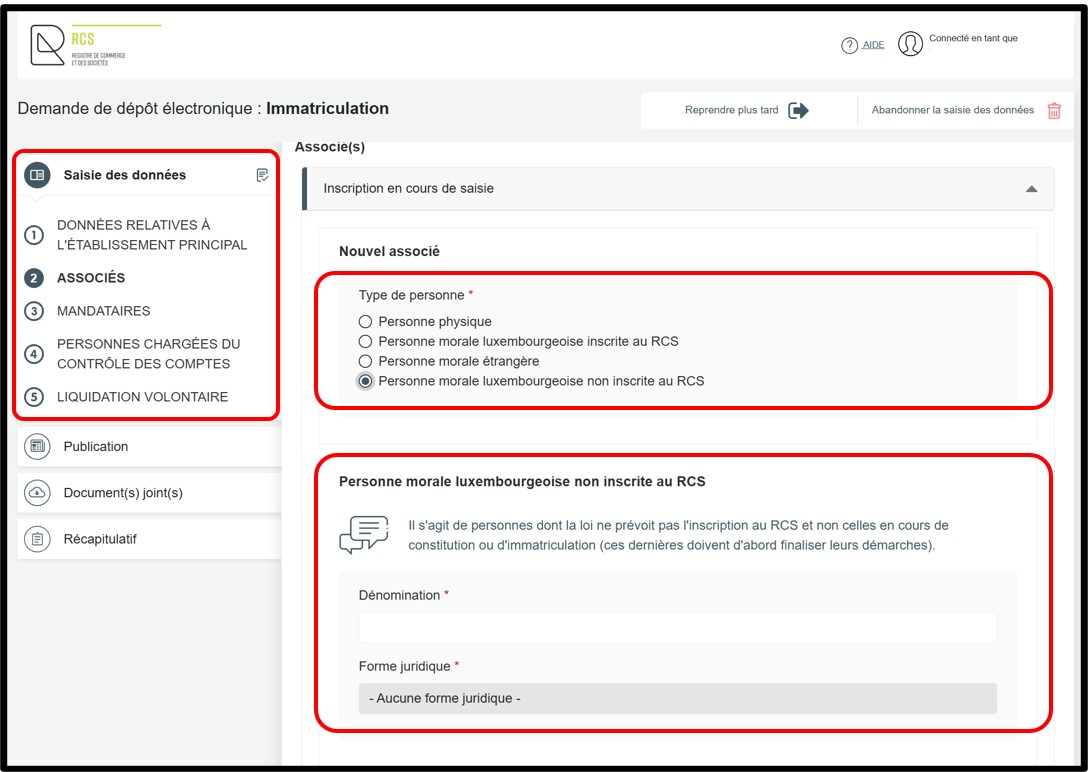Click the Publication newspaper icon

click(37, 447)
